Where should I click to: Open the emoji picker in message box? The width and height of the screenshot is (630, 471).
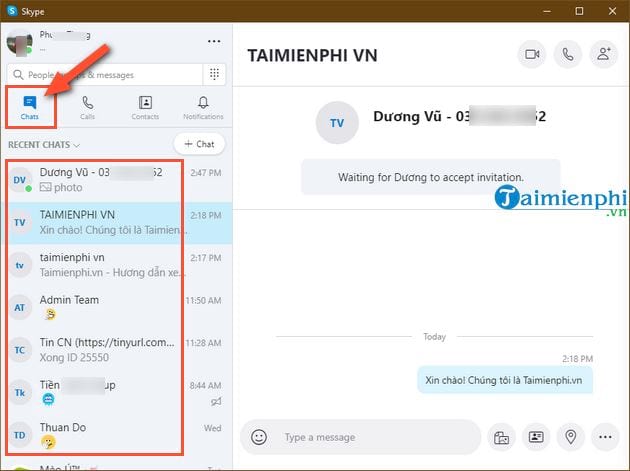coord(259,437)
